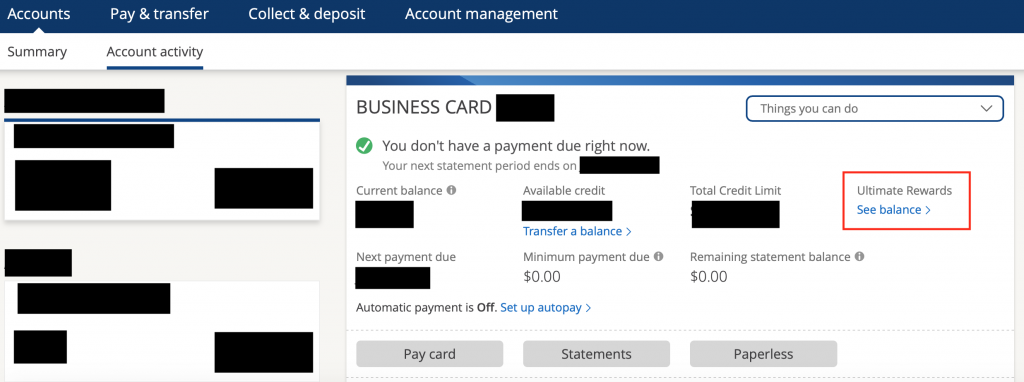Open the Account management menu
1024x382 pixels.
481,14
